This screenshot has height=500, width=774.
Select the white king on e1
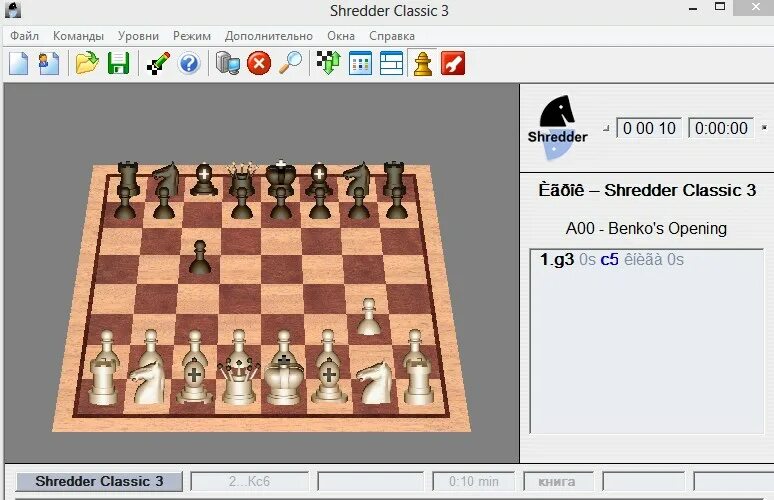(283, 382)
